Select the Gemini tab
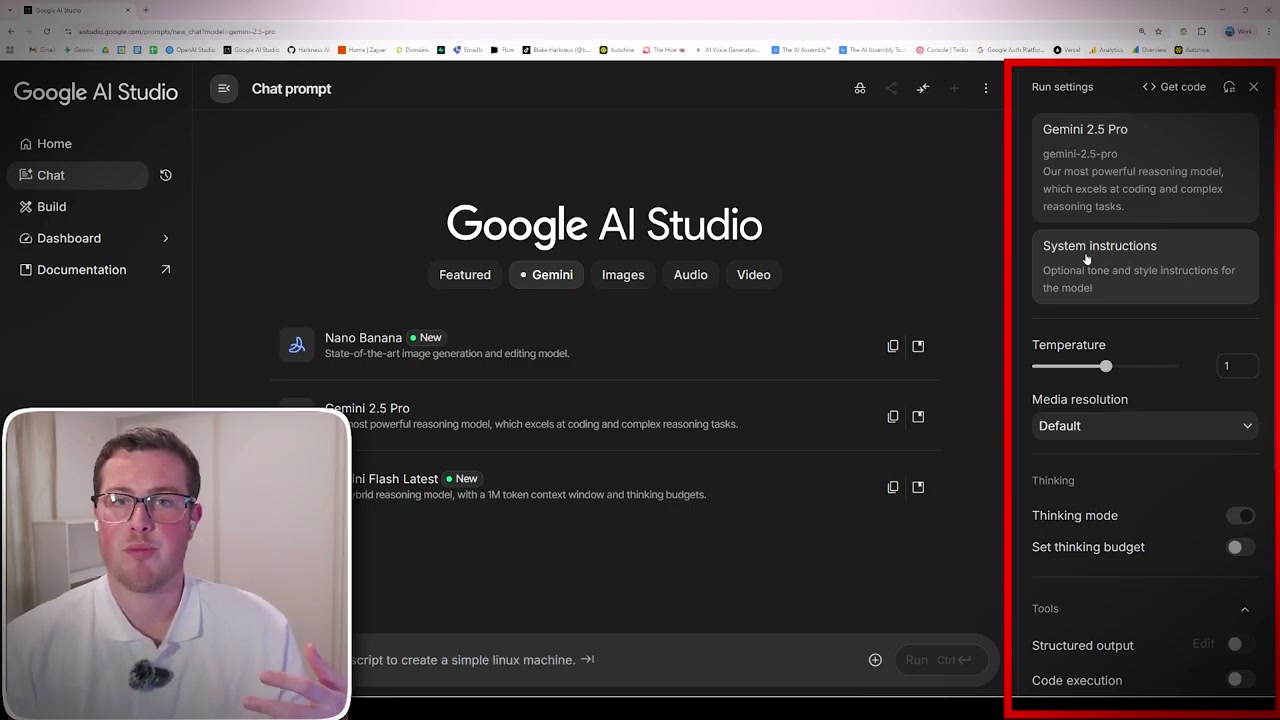The width and height of the screenshot is (1280, 720). point(546,275)
